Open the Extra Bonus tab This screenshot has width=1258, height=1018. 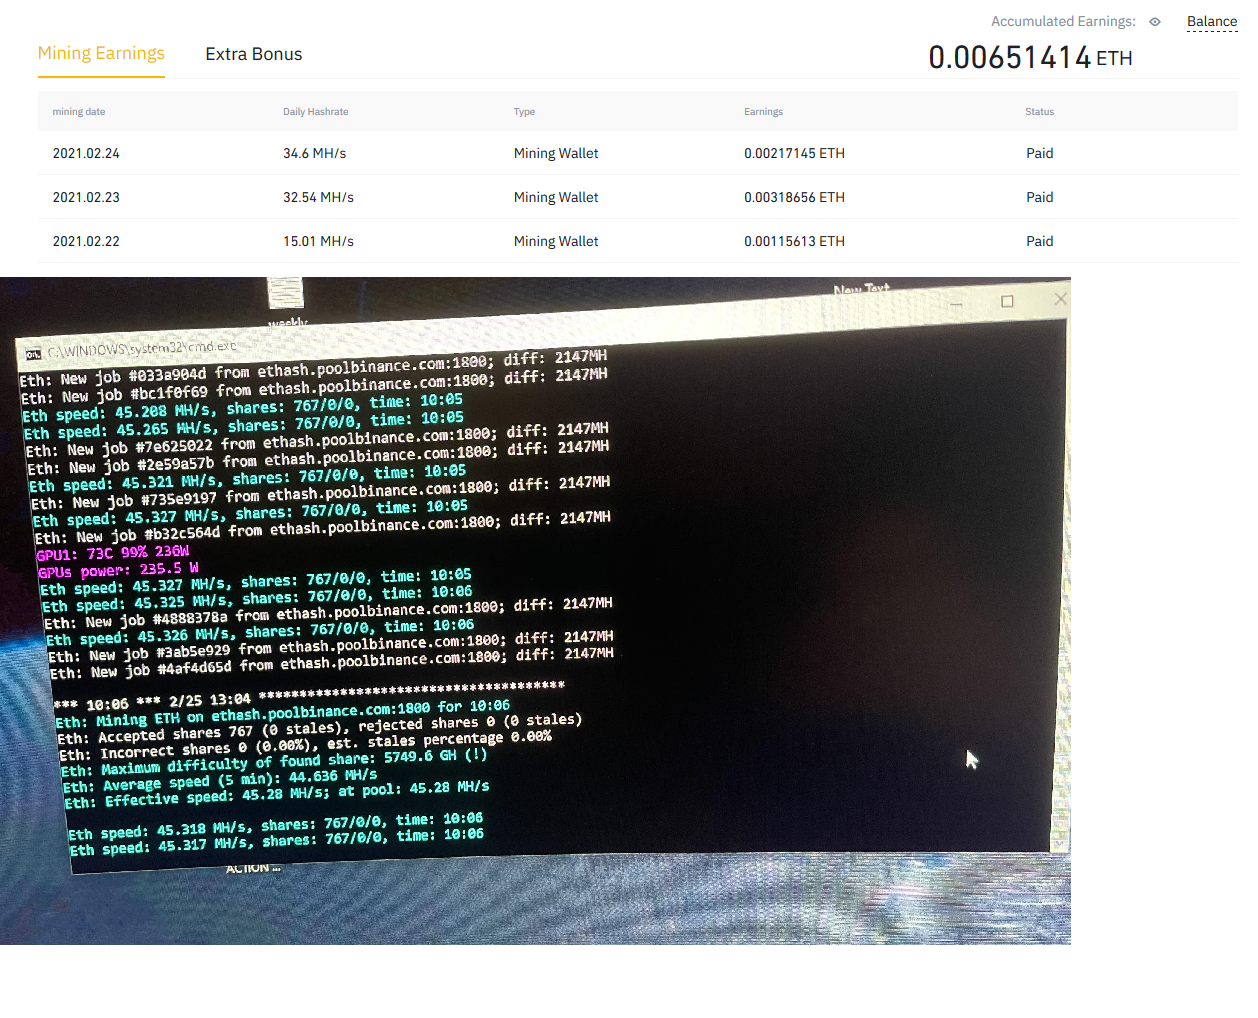254,54
